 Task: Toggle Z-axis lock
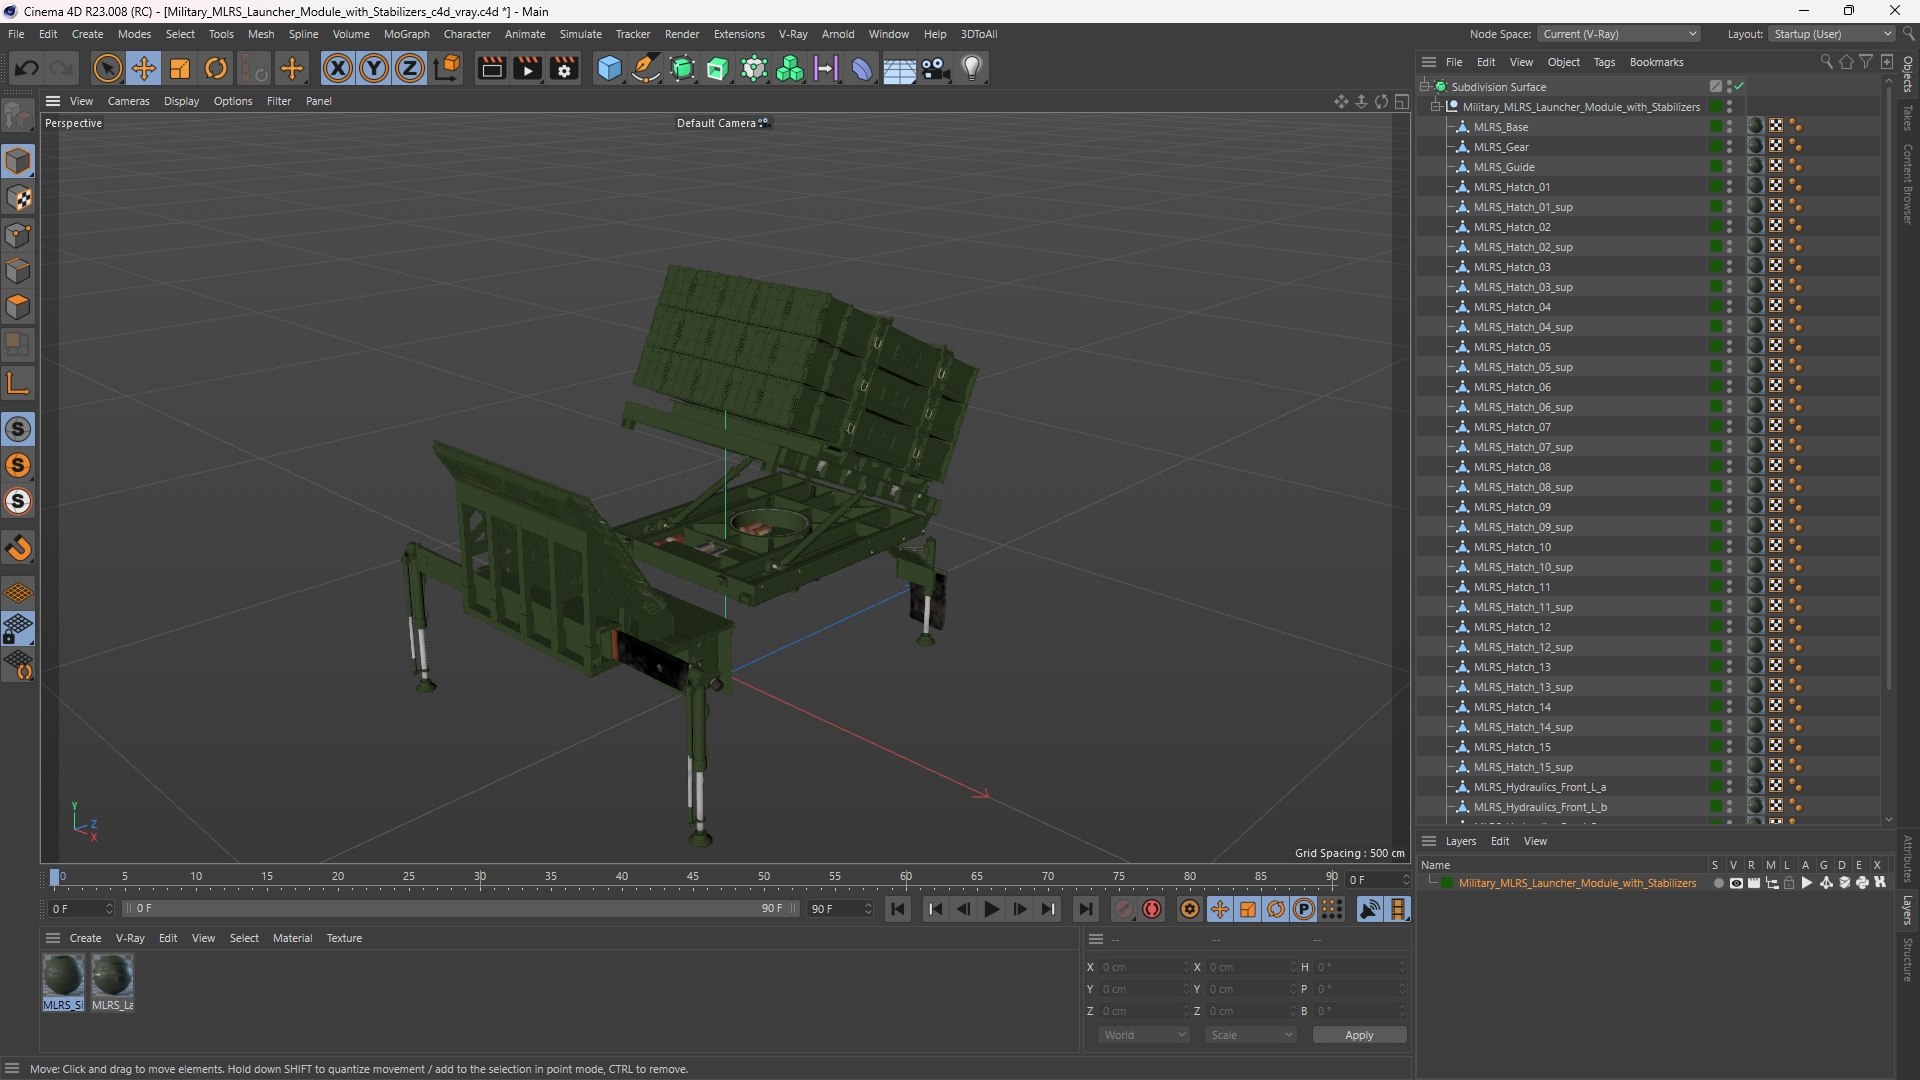pos(410,68)
